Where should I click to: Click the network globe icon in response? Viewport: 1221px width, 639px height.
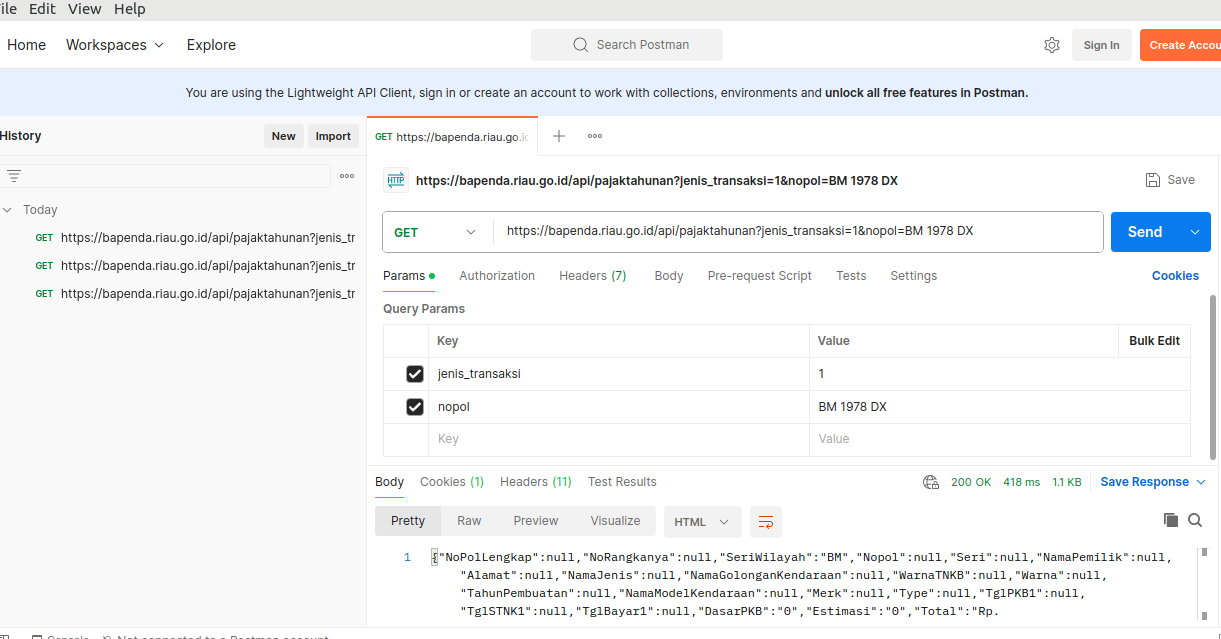pyautogui.click(x=931, y=482)
